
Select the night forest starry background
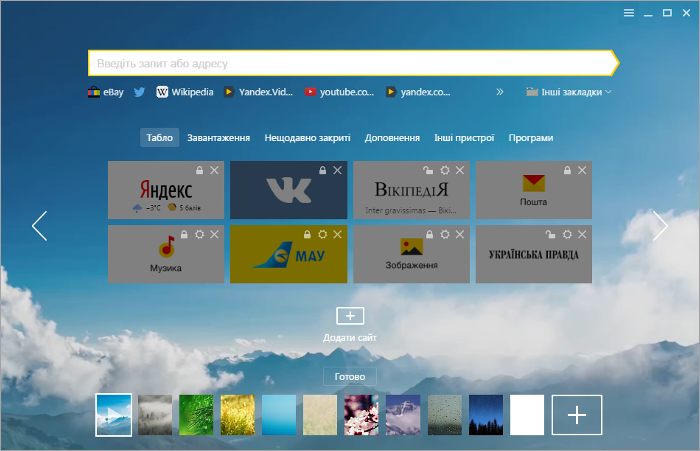(486, 415)
